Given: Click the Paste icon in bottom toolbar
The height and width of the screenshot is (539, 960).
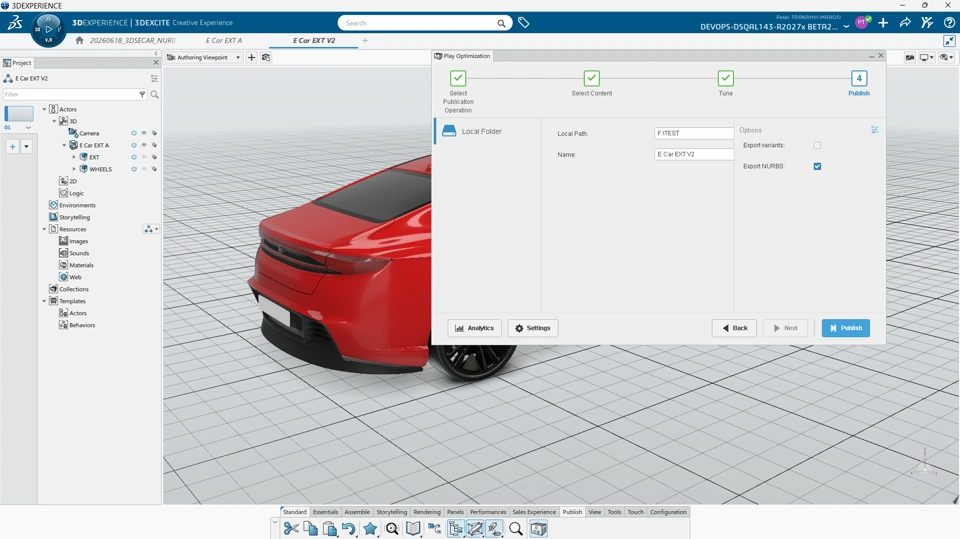Looking at the screenshot, I should tap(330, 529).
